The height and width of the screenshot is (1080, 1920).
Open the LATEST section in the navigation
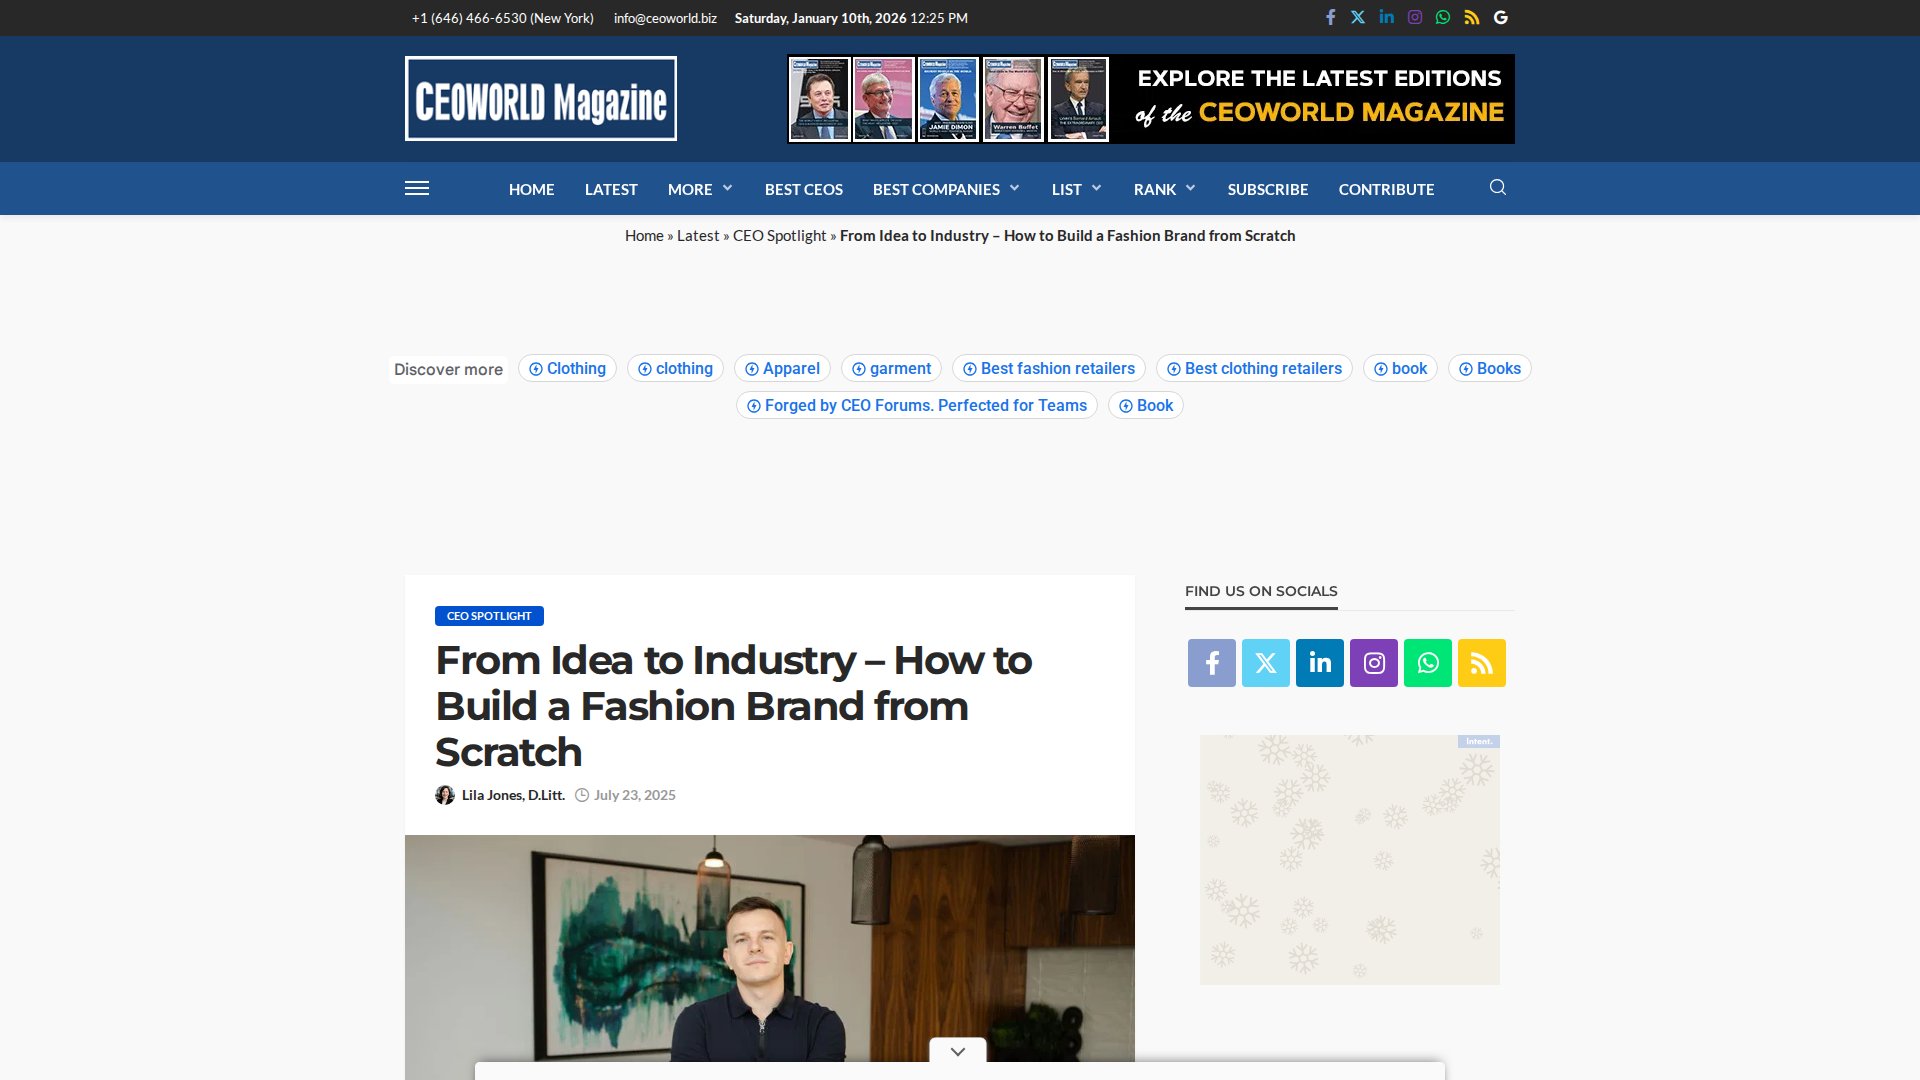[611, 188]
